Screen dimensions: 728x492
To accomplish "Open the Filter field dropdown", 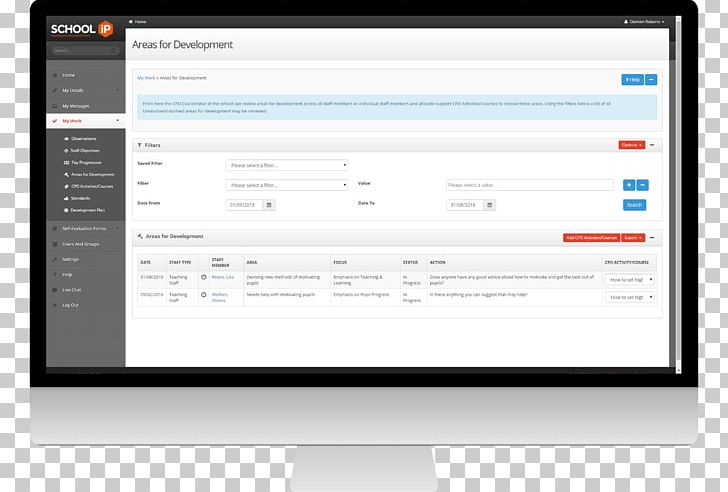I will click(x=287, y=185).
